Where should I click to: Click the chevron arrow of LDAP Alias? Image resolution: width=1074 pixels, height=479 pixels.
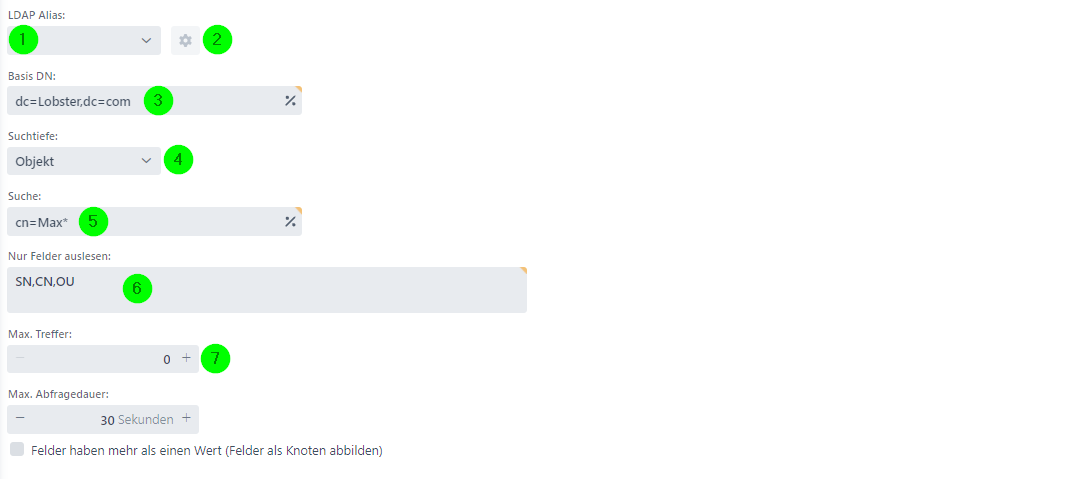pyautogui.click(x=146, y=40)
